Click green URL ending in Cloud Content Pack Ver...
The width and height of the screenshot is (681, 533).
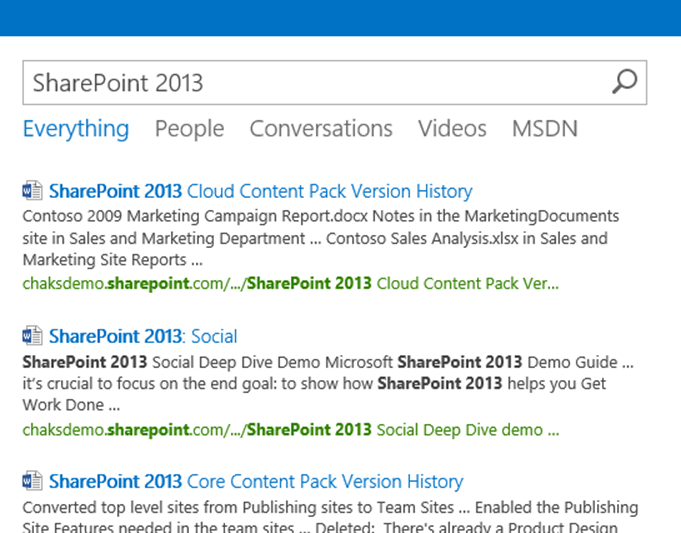(290, 283)
